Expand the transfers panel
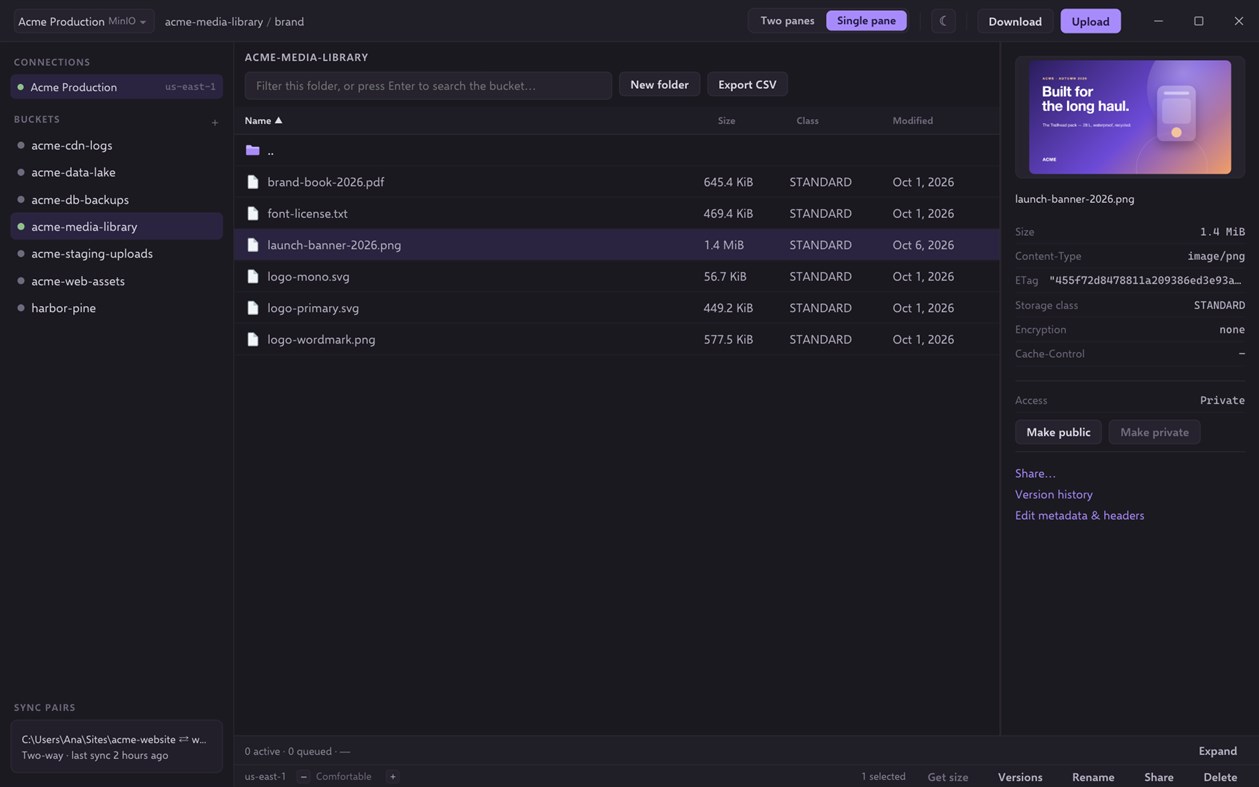The image size is (1259, 787). pyautogui.click(x=1217, y=751)
